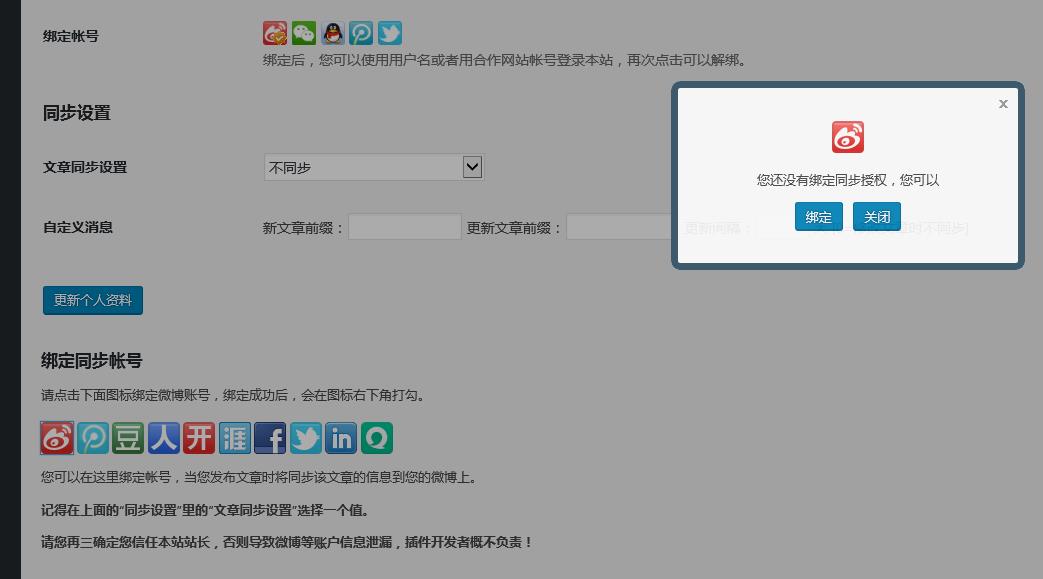Image resolution: width=1043 pixels, height=579 pixels.
Task: Bind the Facebook sync account icon
Action: click(x=270, y=438)
